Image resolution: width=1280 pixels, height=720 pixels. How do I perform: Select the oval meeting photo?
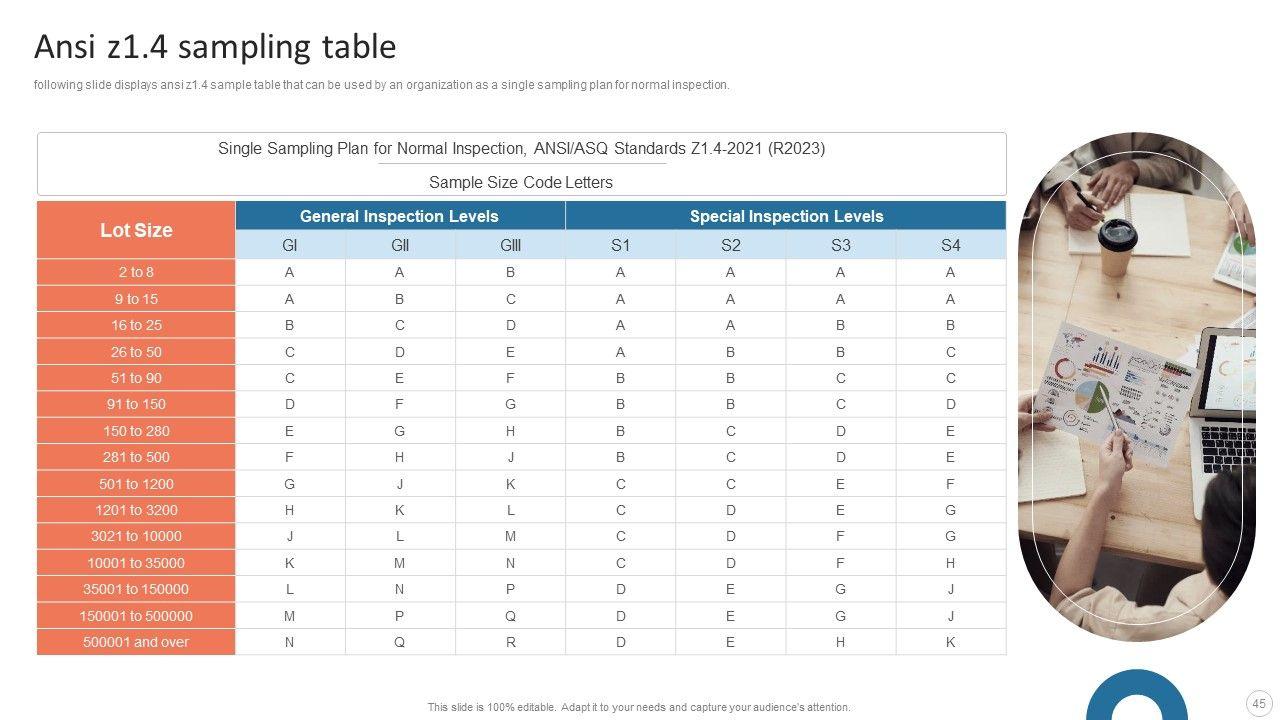(x=1136, y=386)
